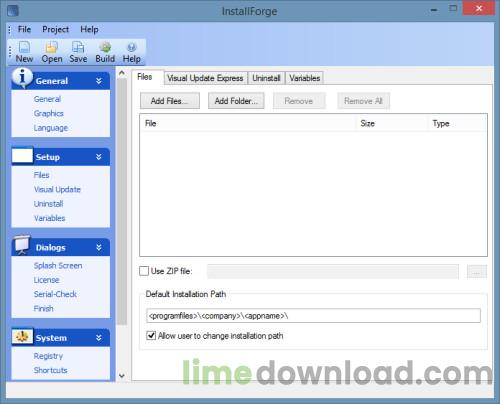Screen dimensions: 500x404
Task: Click the Save toolbar icon
Action: 78,47
